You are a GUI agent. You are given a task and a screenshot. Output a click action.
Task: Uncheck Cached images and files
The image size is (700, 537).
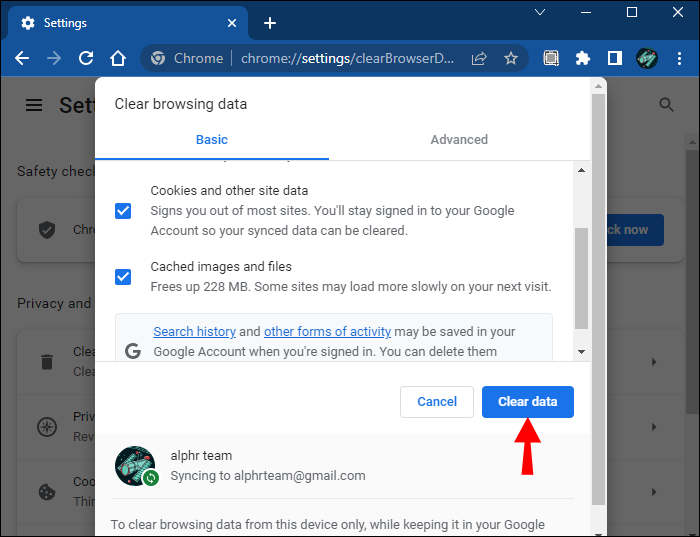pos(123,277)
